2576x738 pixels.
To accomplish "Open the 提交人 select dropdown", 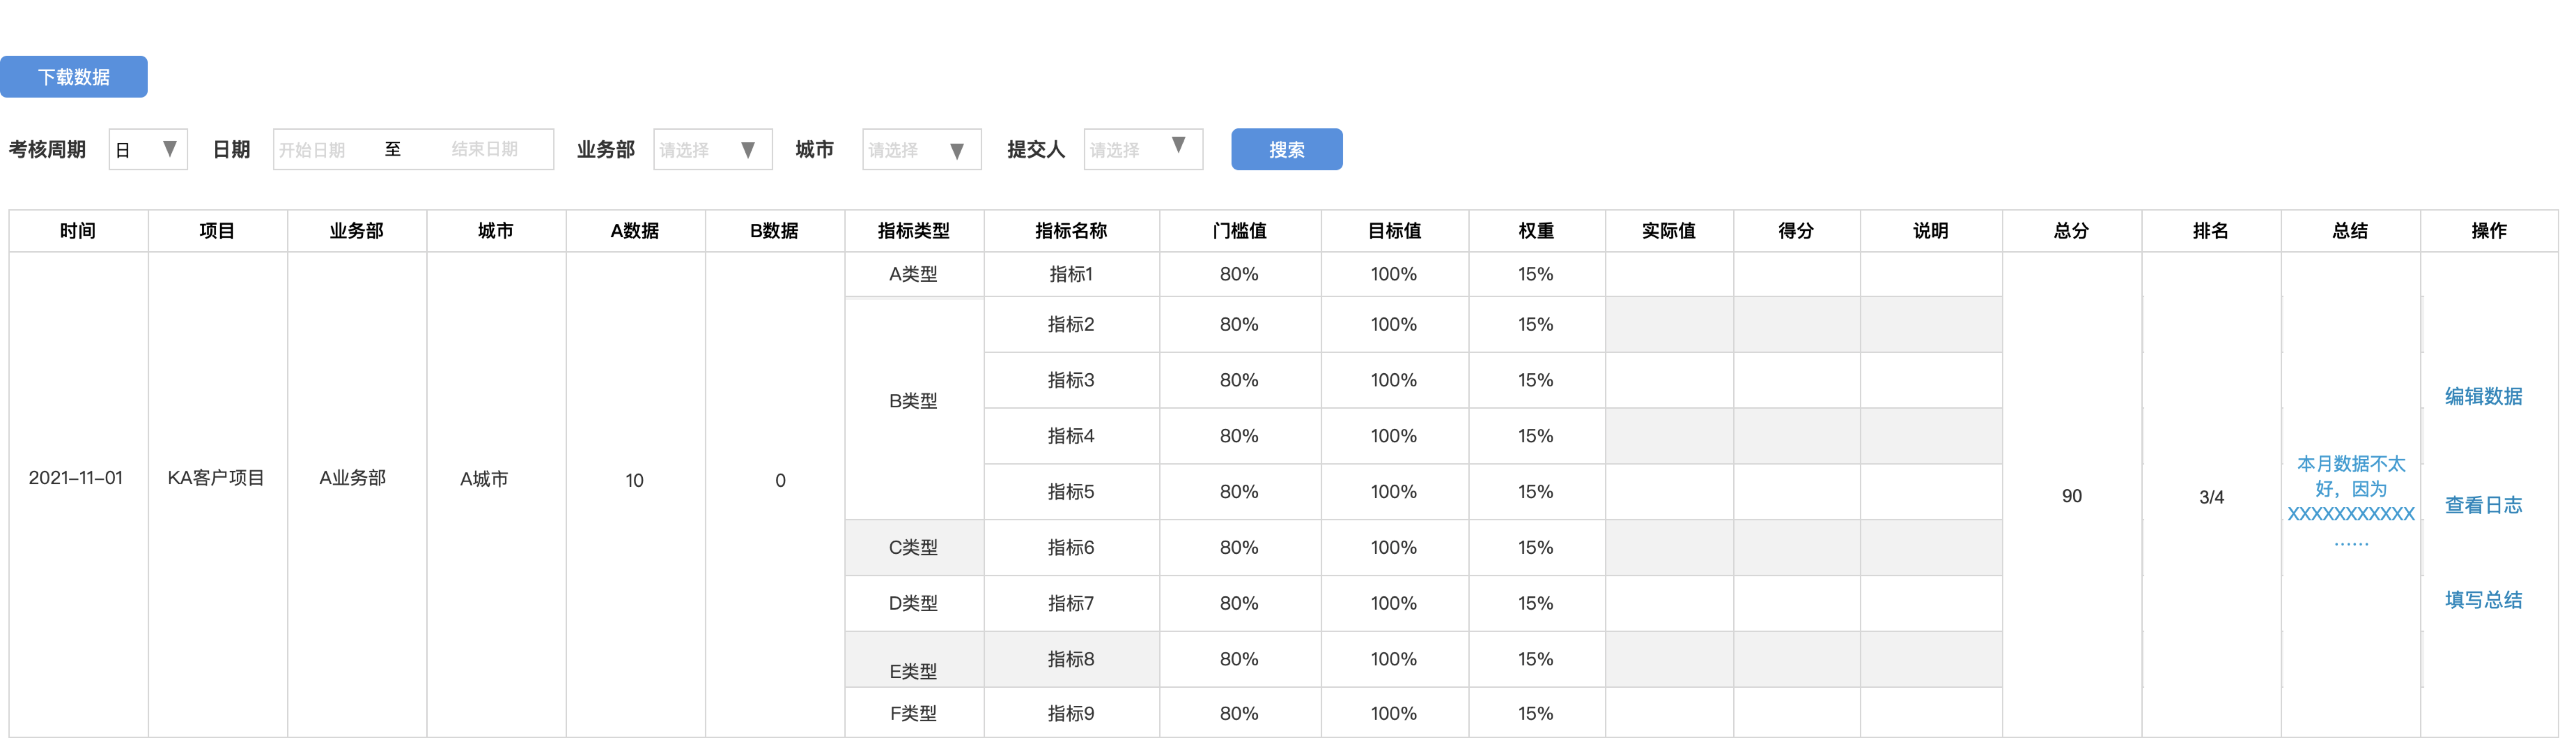I will [1143, 150].
